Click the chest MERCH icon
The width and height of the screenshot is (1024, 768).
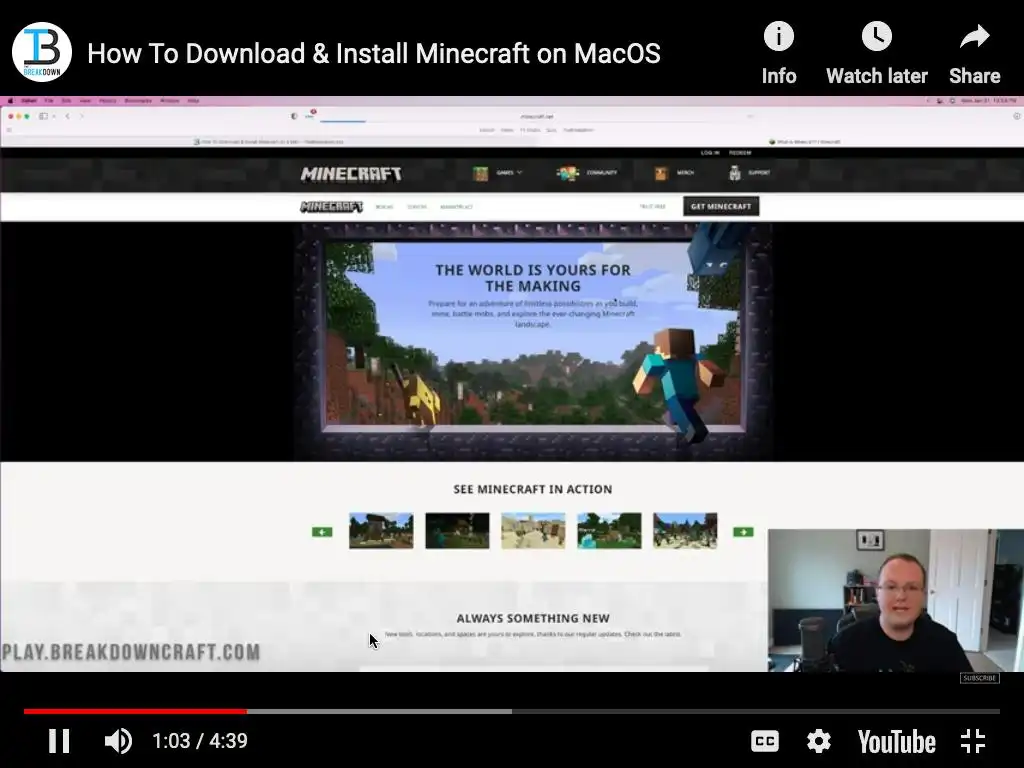661,173
